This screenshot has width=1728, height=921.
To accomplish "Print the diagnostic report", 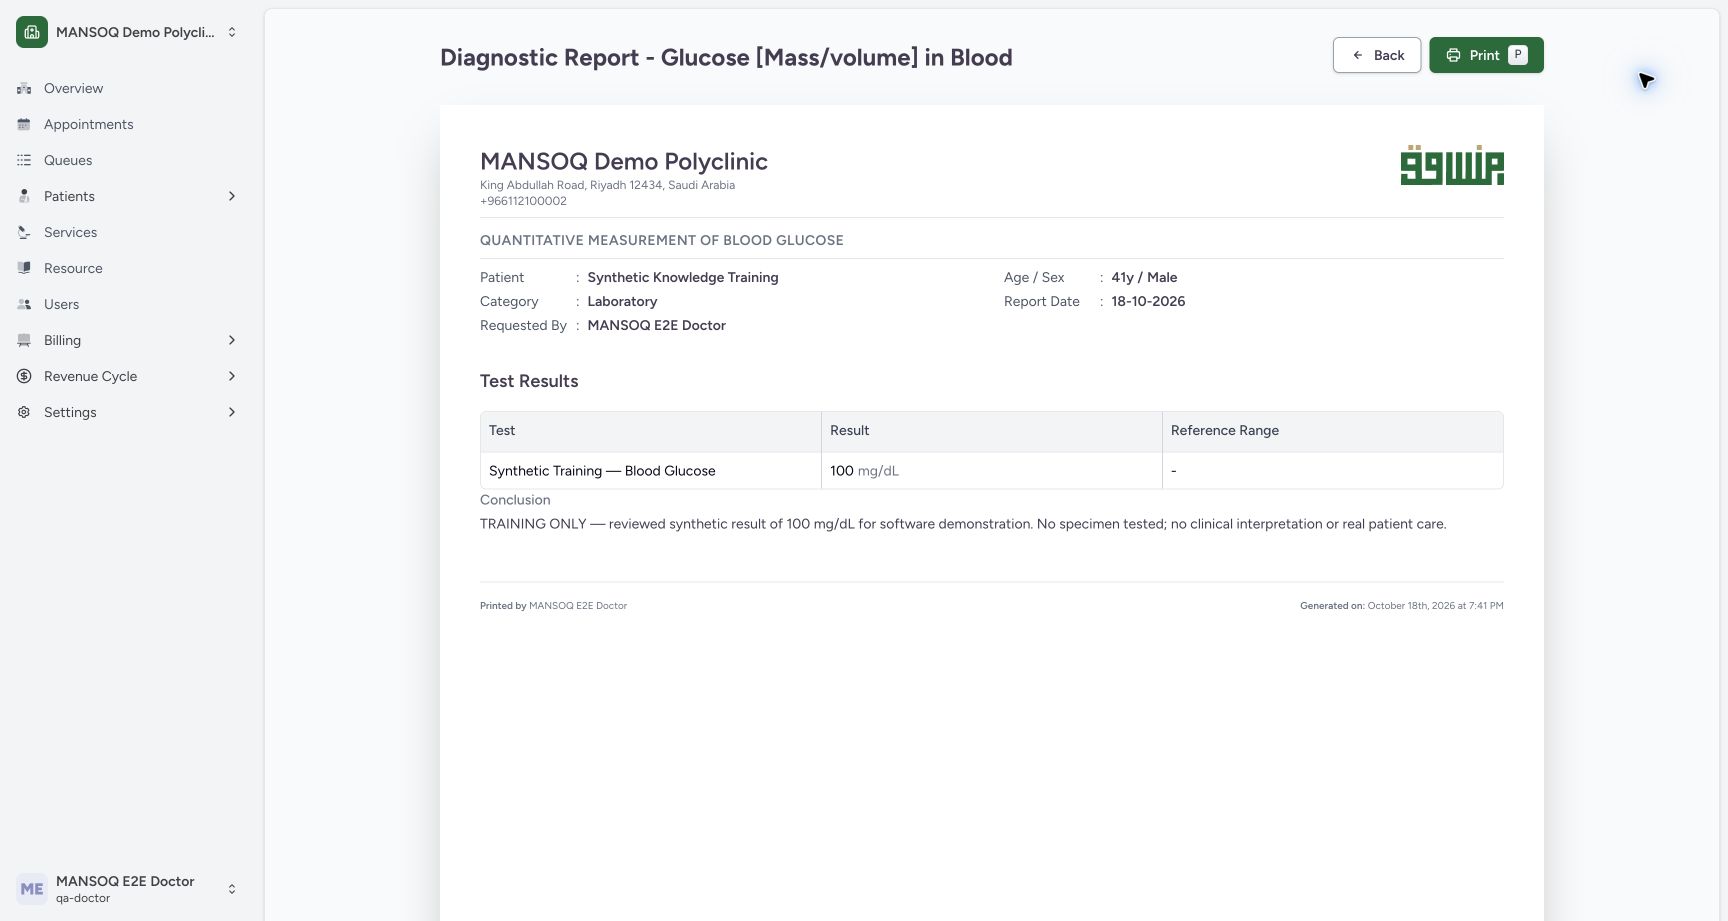I will click(x=1486, y=55).
